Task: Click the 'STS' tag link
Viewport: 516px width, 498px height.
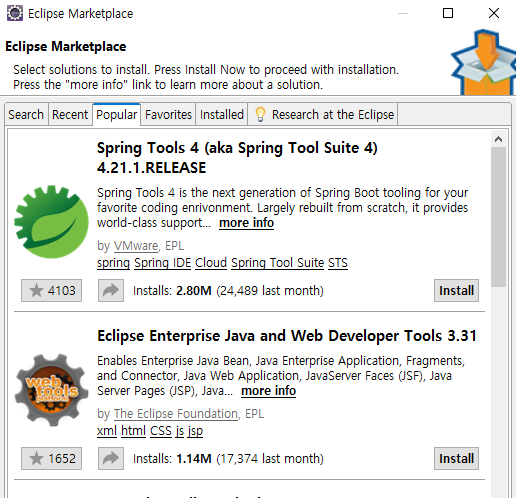Action: (338, 263)
